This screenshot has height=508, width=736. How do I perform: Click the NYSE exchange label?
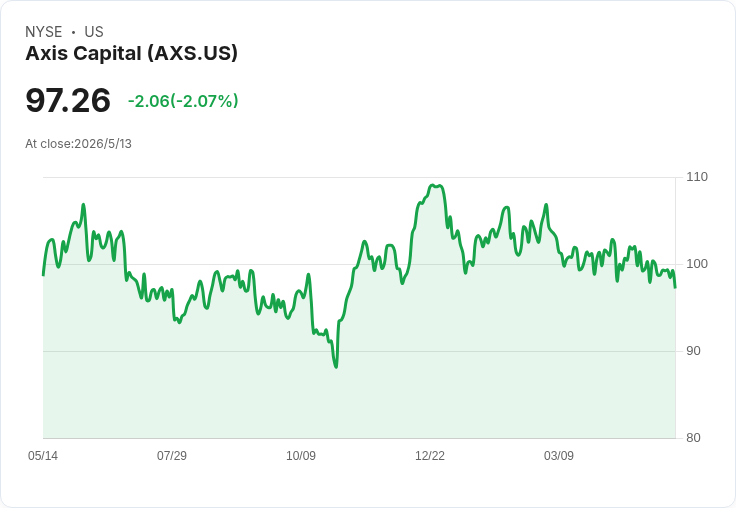(x=44, y=32)
